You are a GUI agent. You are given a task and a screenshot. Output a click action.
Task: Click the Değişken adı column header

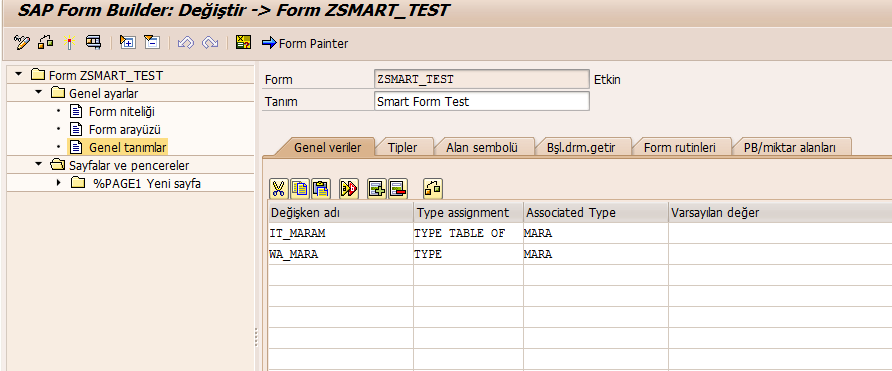tap(341, 212)
